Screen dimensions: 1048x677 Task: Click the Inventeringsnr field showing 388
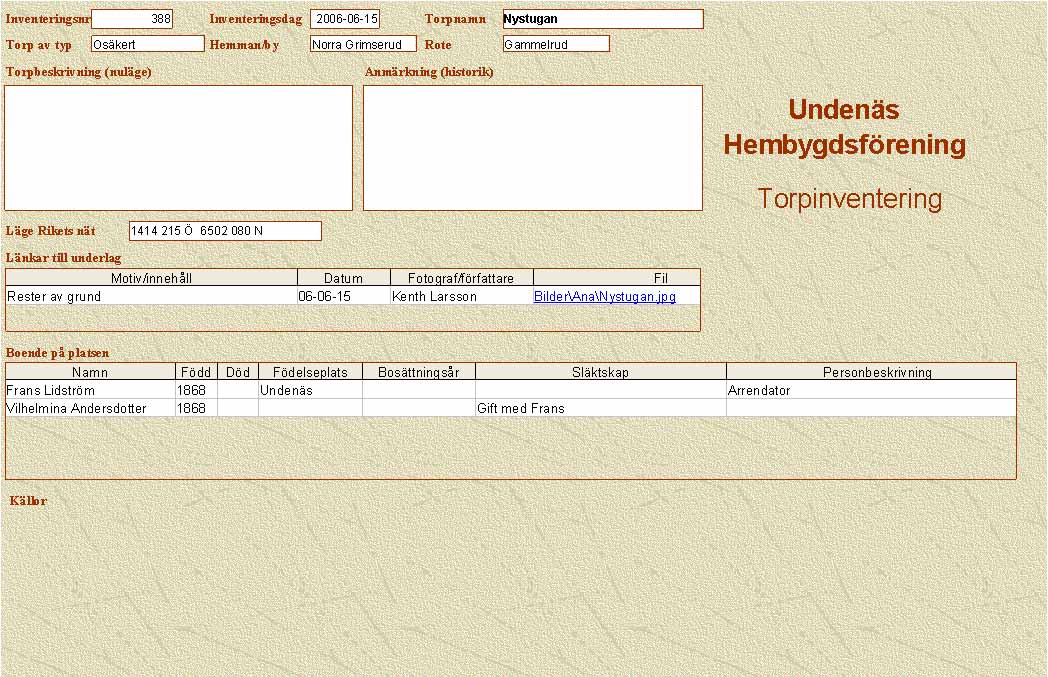click(x=132, y=19)
